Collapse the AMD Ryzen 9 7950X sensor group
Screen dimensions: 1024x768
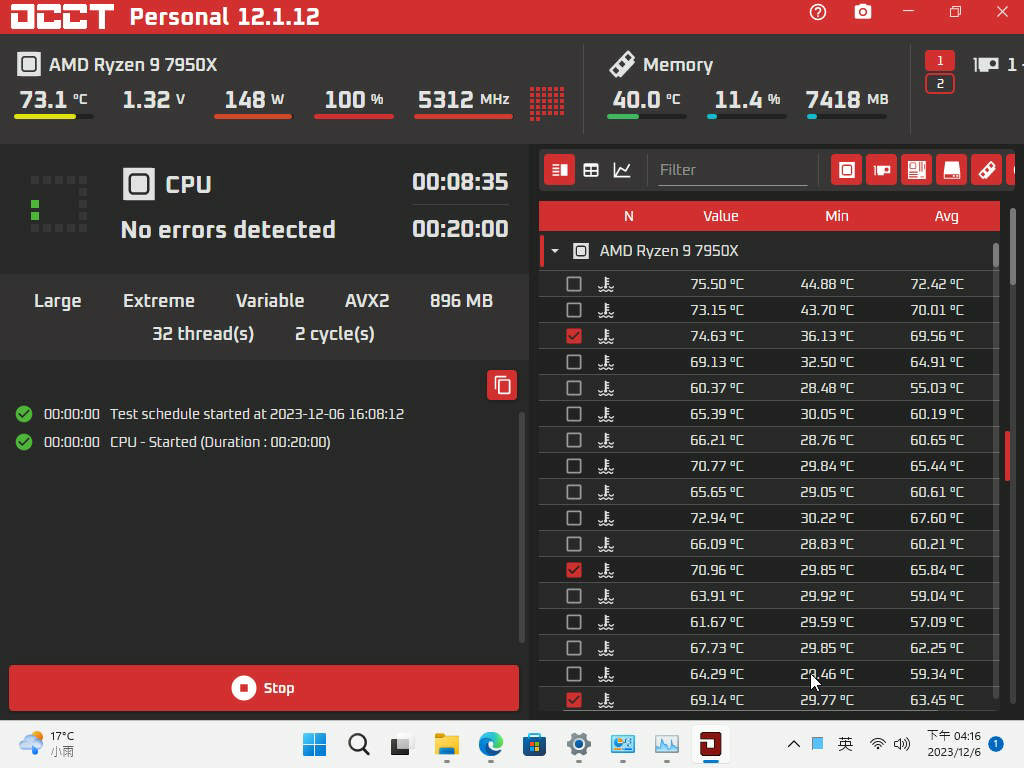[x=555, y=251]
